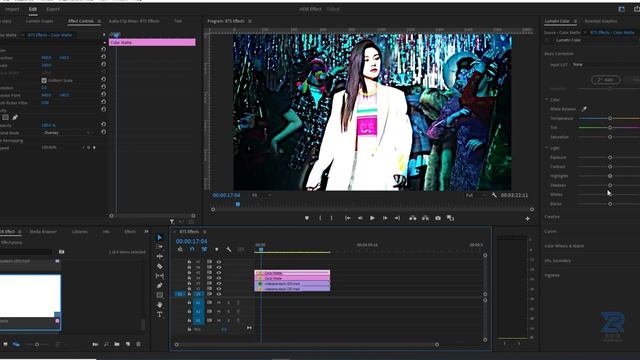Click pen mask icon under Opacity
Image resolution: width=640 pixels, height=360 pixels.
15,118
